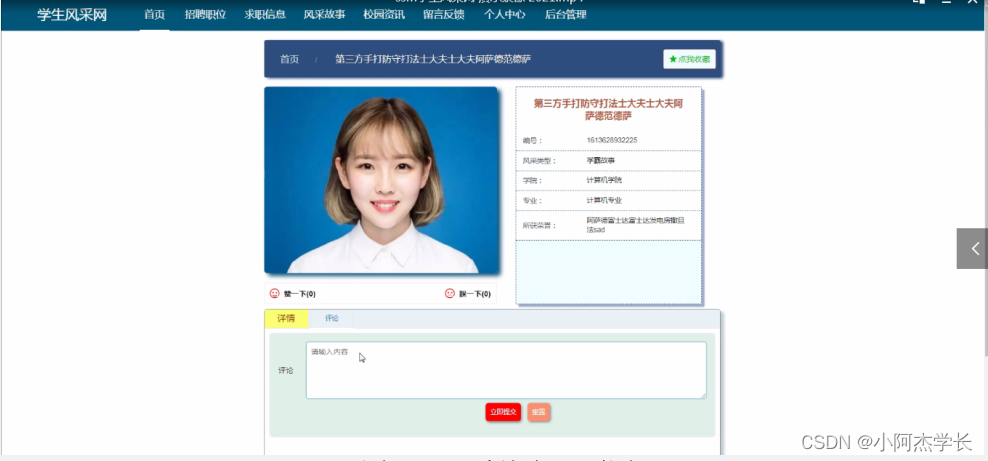Switch to the 详情 tab
The width and height of the screenshot is (988, 461).
(x=286, y=319)
